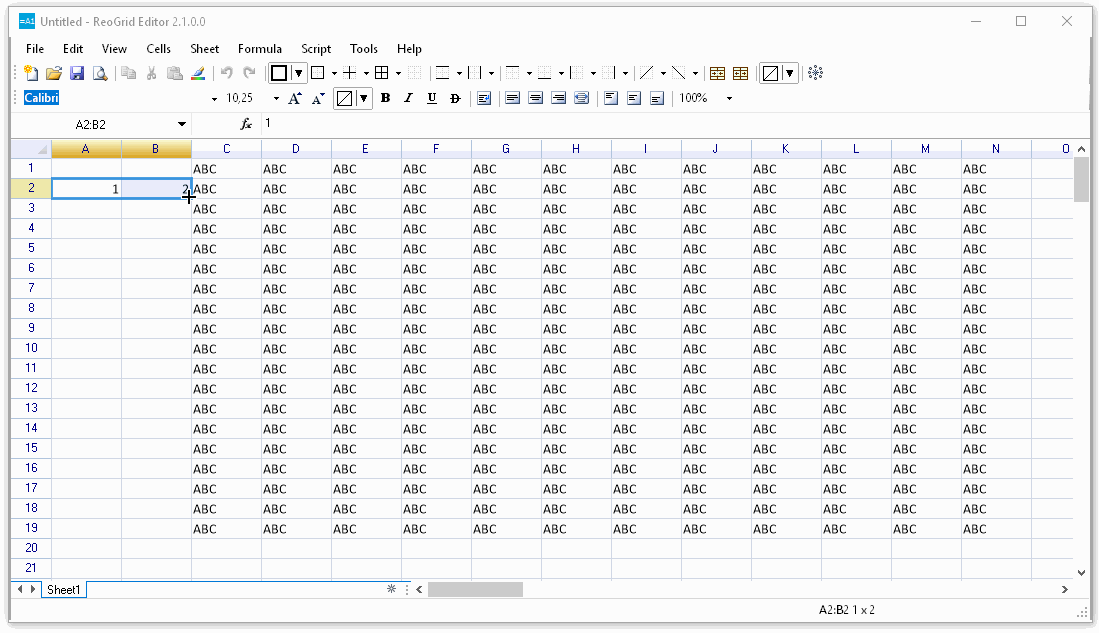Align text to the left
This screenshot has height=633, width=1099.
point(512,98)
